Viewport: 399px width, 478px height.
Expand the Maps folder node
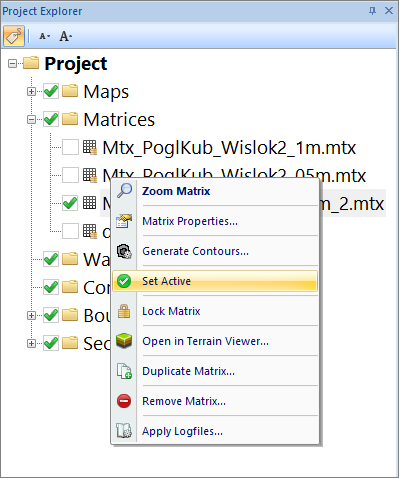tap(31, 91)
